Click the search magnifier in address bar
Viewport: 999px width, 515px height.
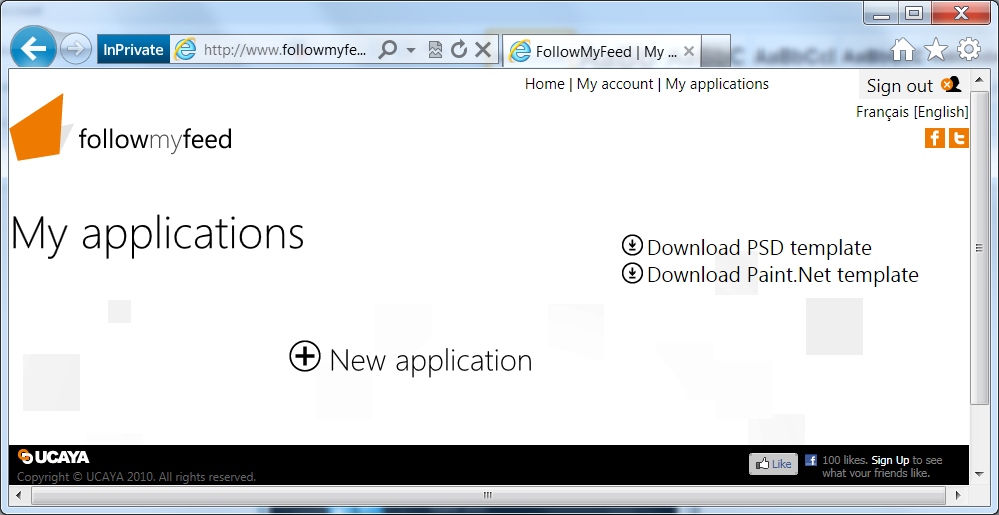coord(388,49)
